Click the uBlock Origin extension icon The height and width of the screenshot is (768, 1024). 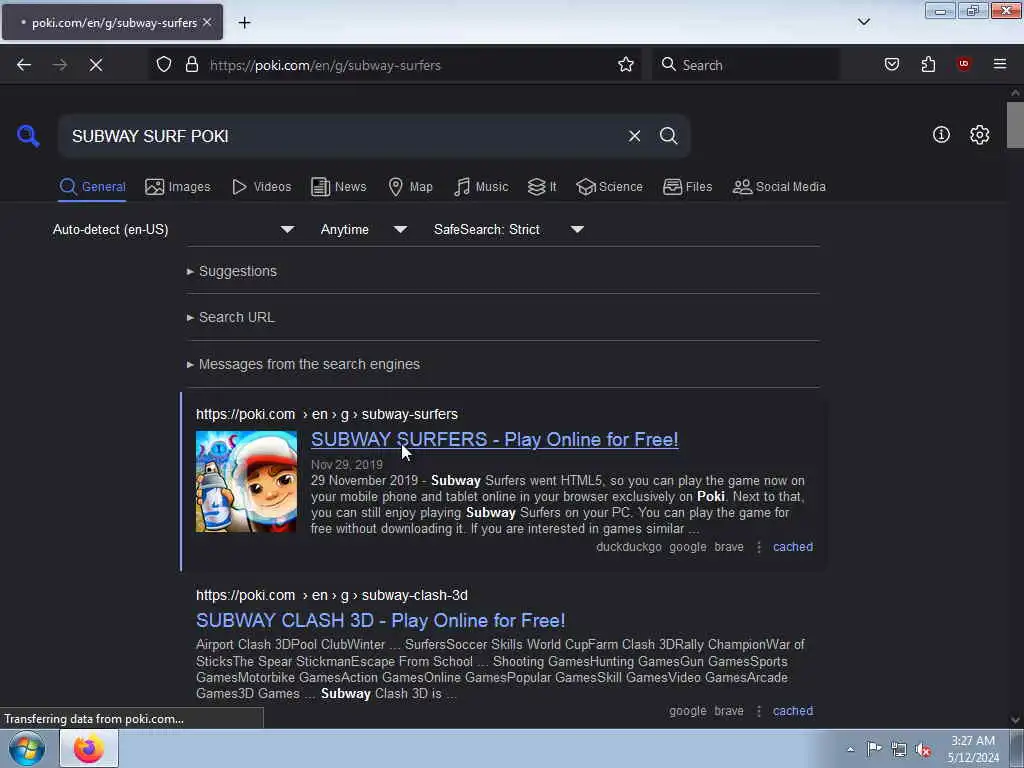(x=963, y=64)
